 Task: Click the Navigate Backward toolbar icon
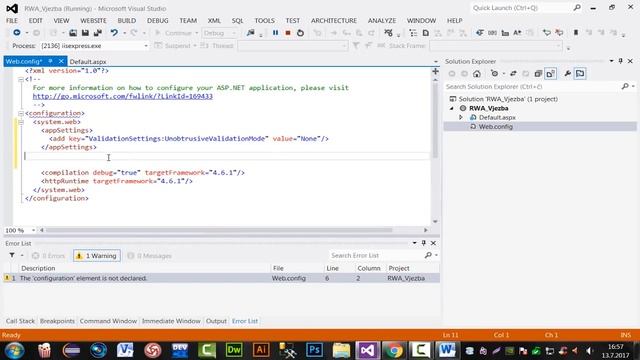[x=17, y=33]
